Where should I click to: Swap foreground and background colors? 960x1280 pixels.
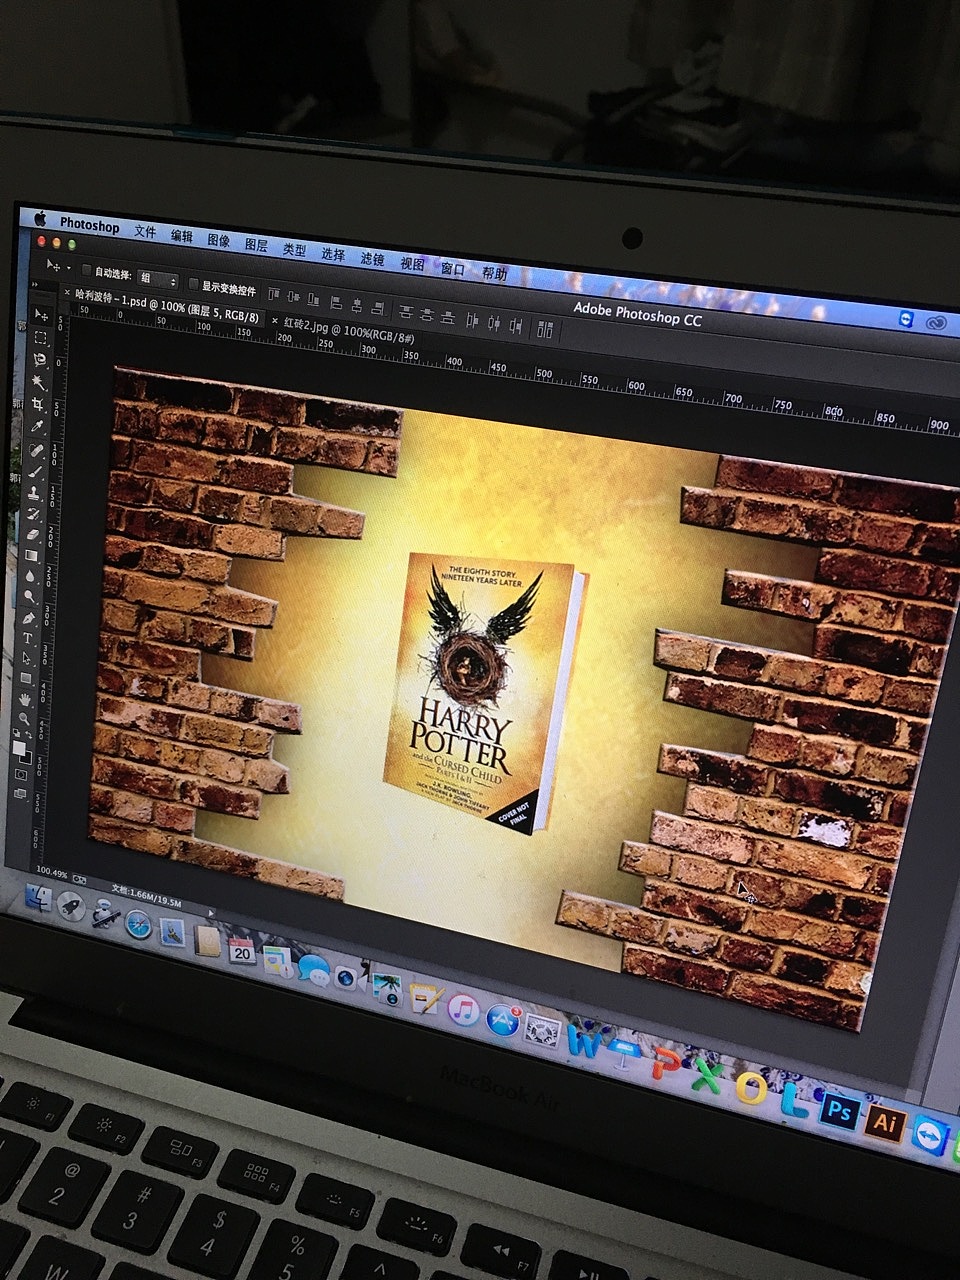tap(28, 733)
